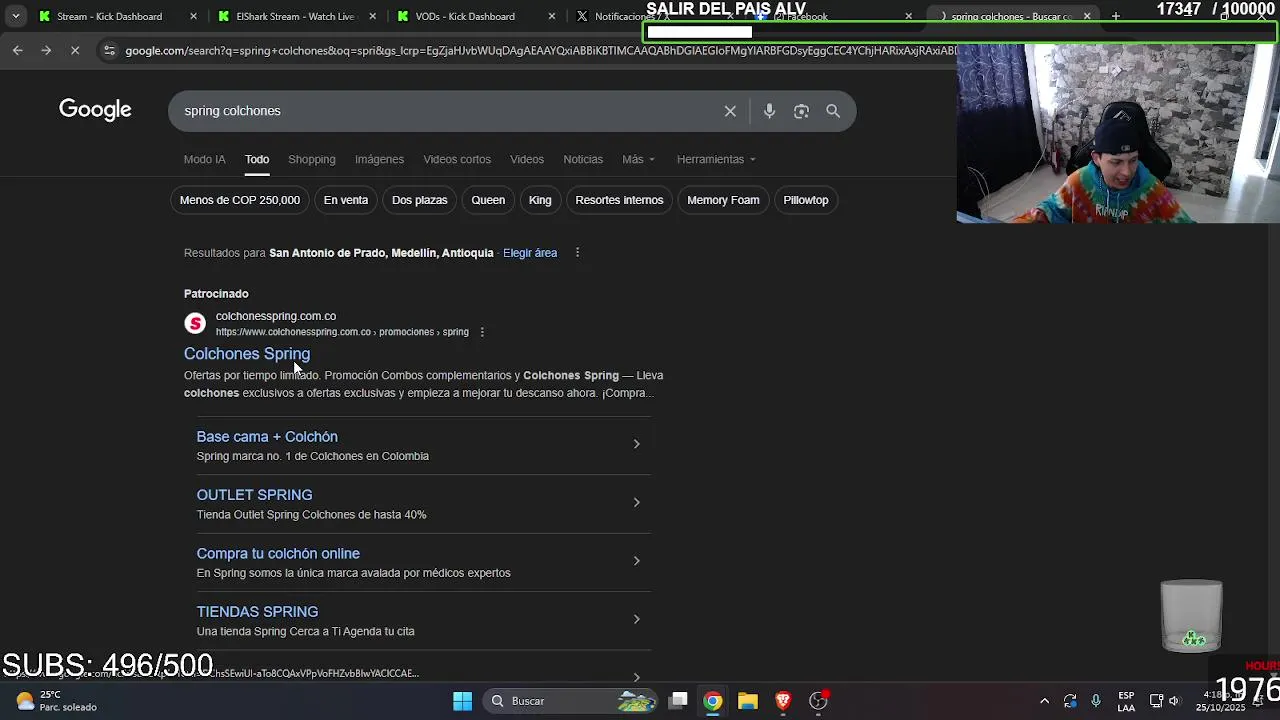
Task: Open the three-dot menu beside Elegir área
Action: (x=577, y=253)
